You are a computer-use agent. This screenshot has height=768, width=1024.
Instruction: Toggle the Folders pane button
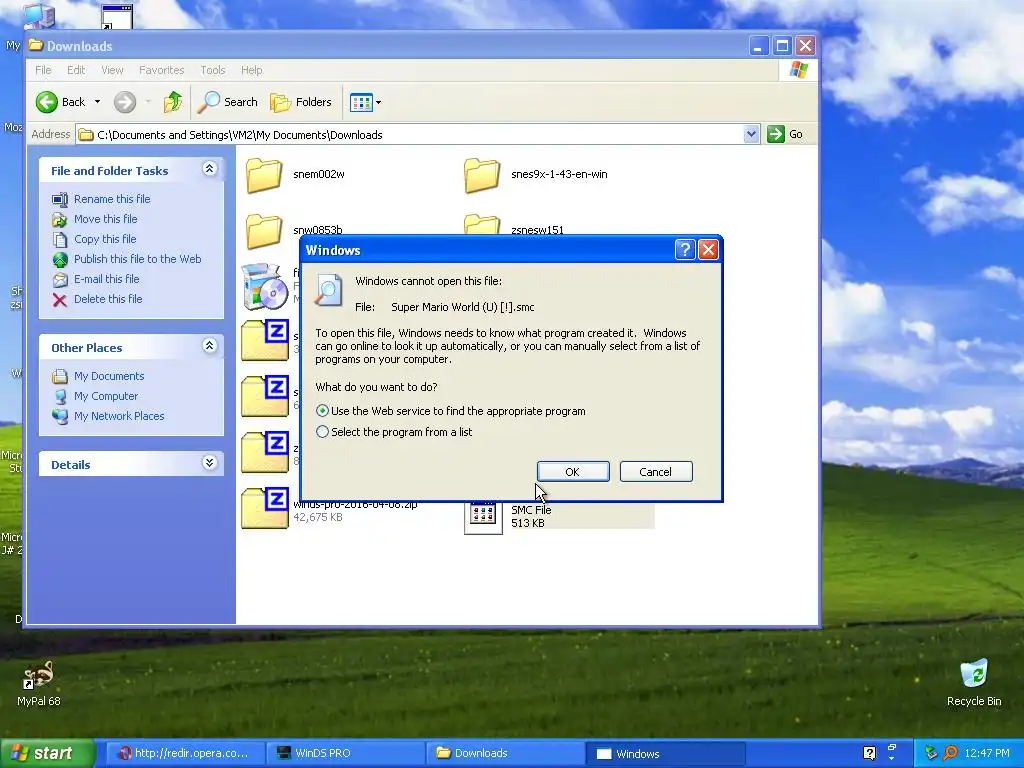[x=301, y=102]
